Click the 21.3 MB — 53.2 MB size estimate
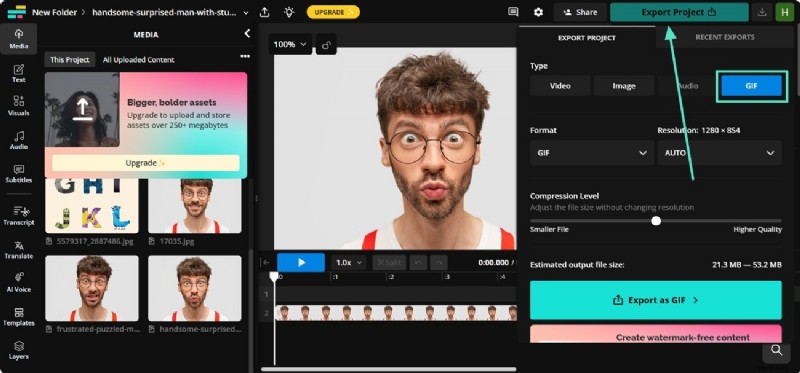800x373 pixels. (x=747, y=265)
